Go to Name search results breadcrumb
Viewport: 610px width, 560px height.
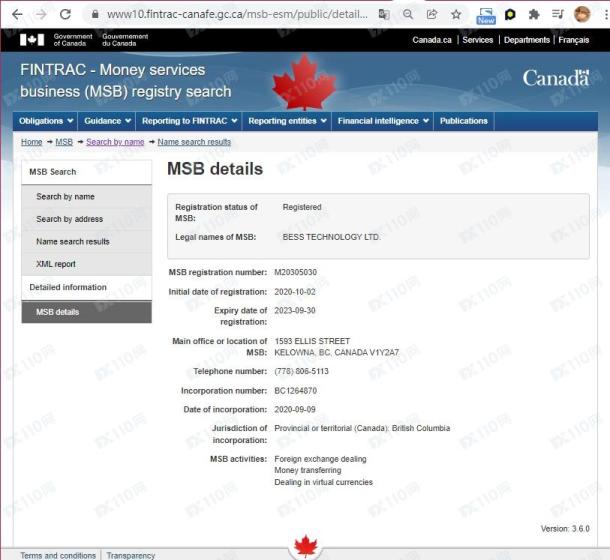pyautogui.click(x=194, y=142)
